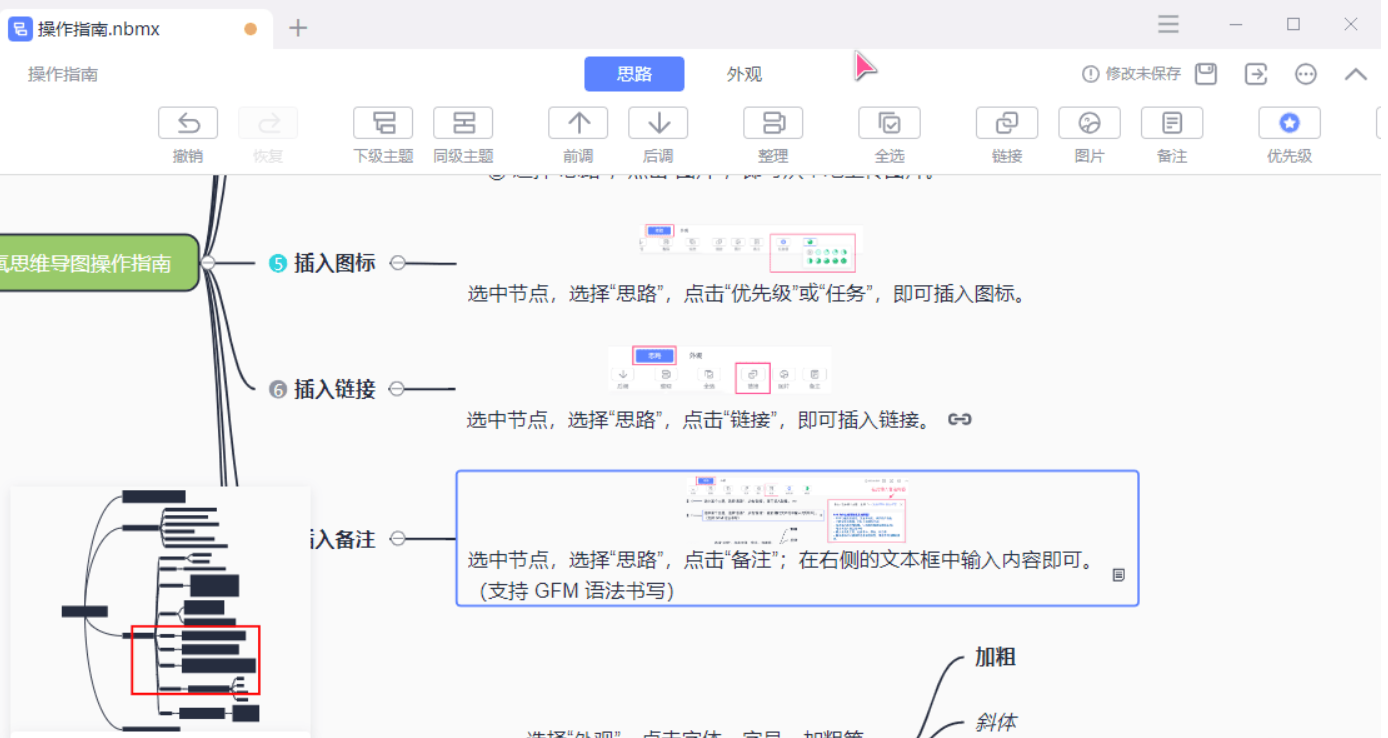Viewport: 1388px width, 738px height.
Task: Open a new tab with the plus button
Action: coord(297,29)
